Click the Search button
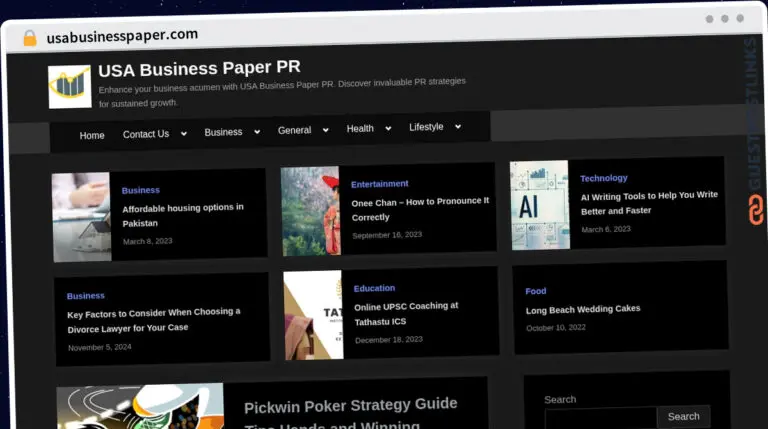This screenshot has width=768, height=429. (x=684, y=416)
